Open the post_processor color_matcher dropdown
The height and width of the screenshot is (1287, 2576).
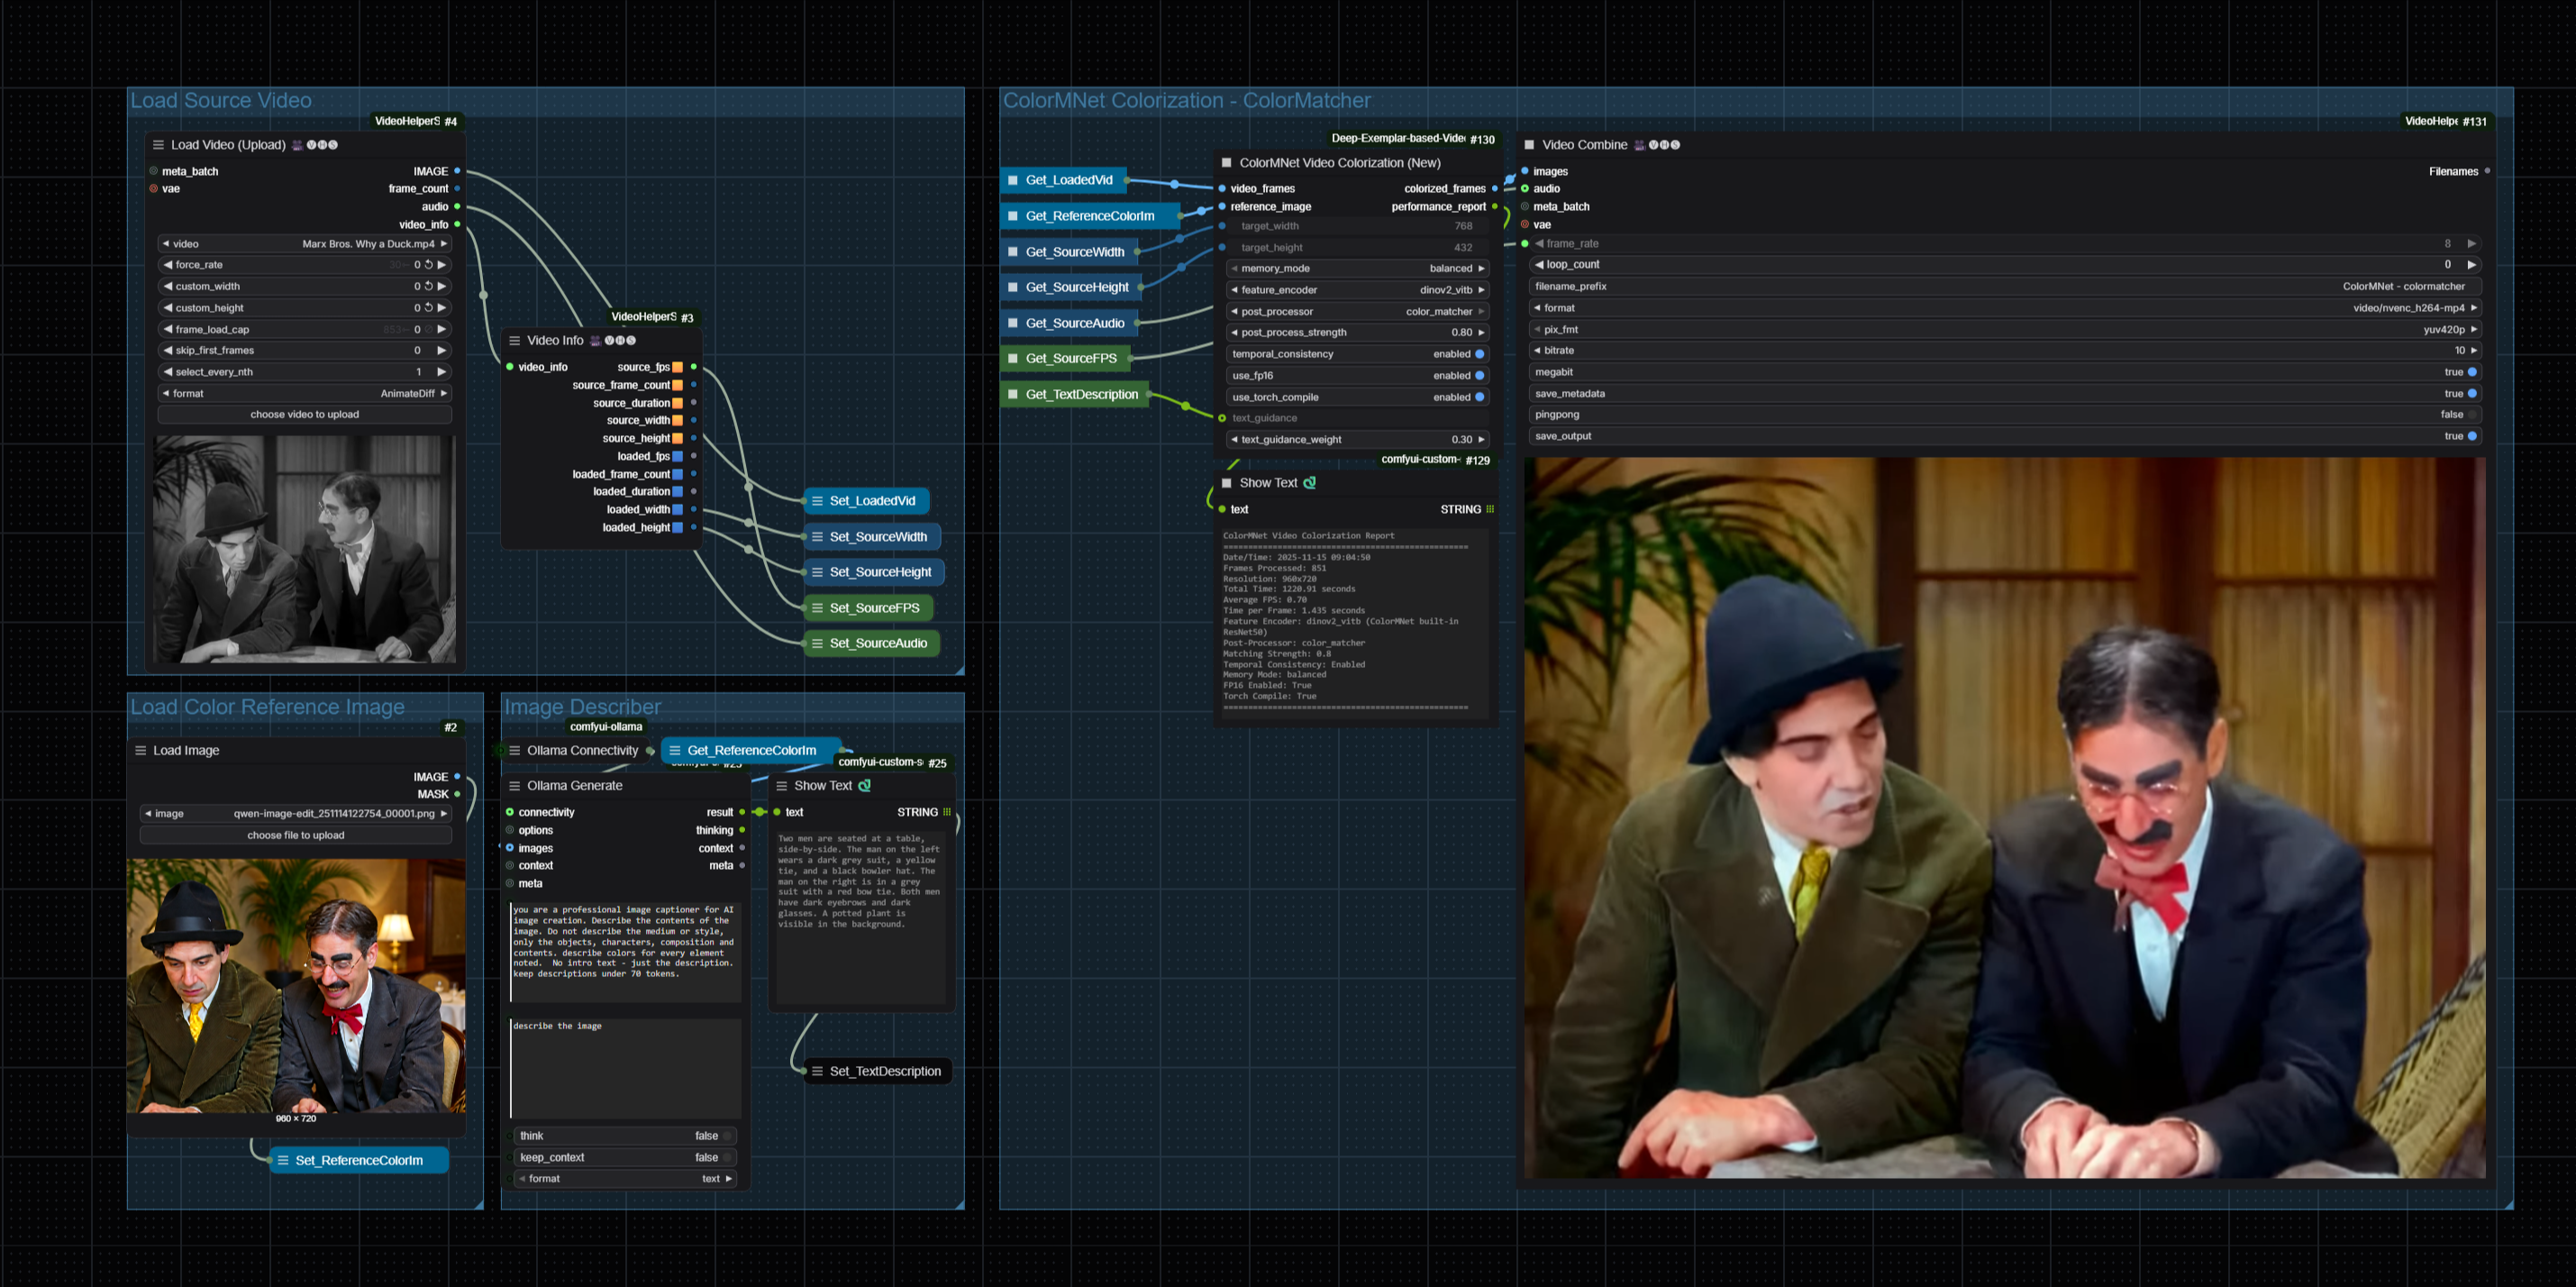click(1358, 312)
